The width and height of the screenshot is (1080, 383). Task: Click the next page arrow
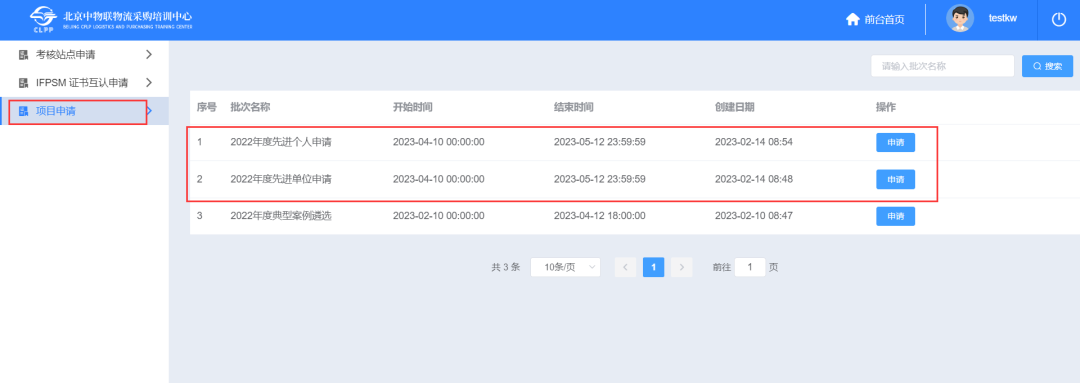[x=681, y=267]
